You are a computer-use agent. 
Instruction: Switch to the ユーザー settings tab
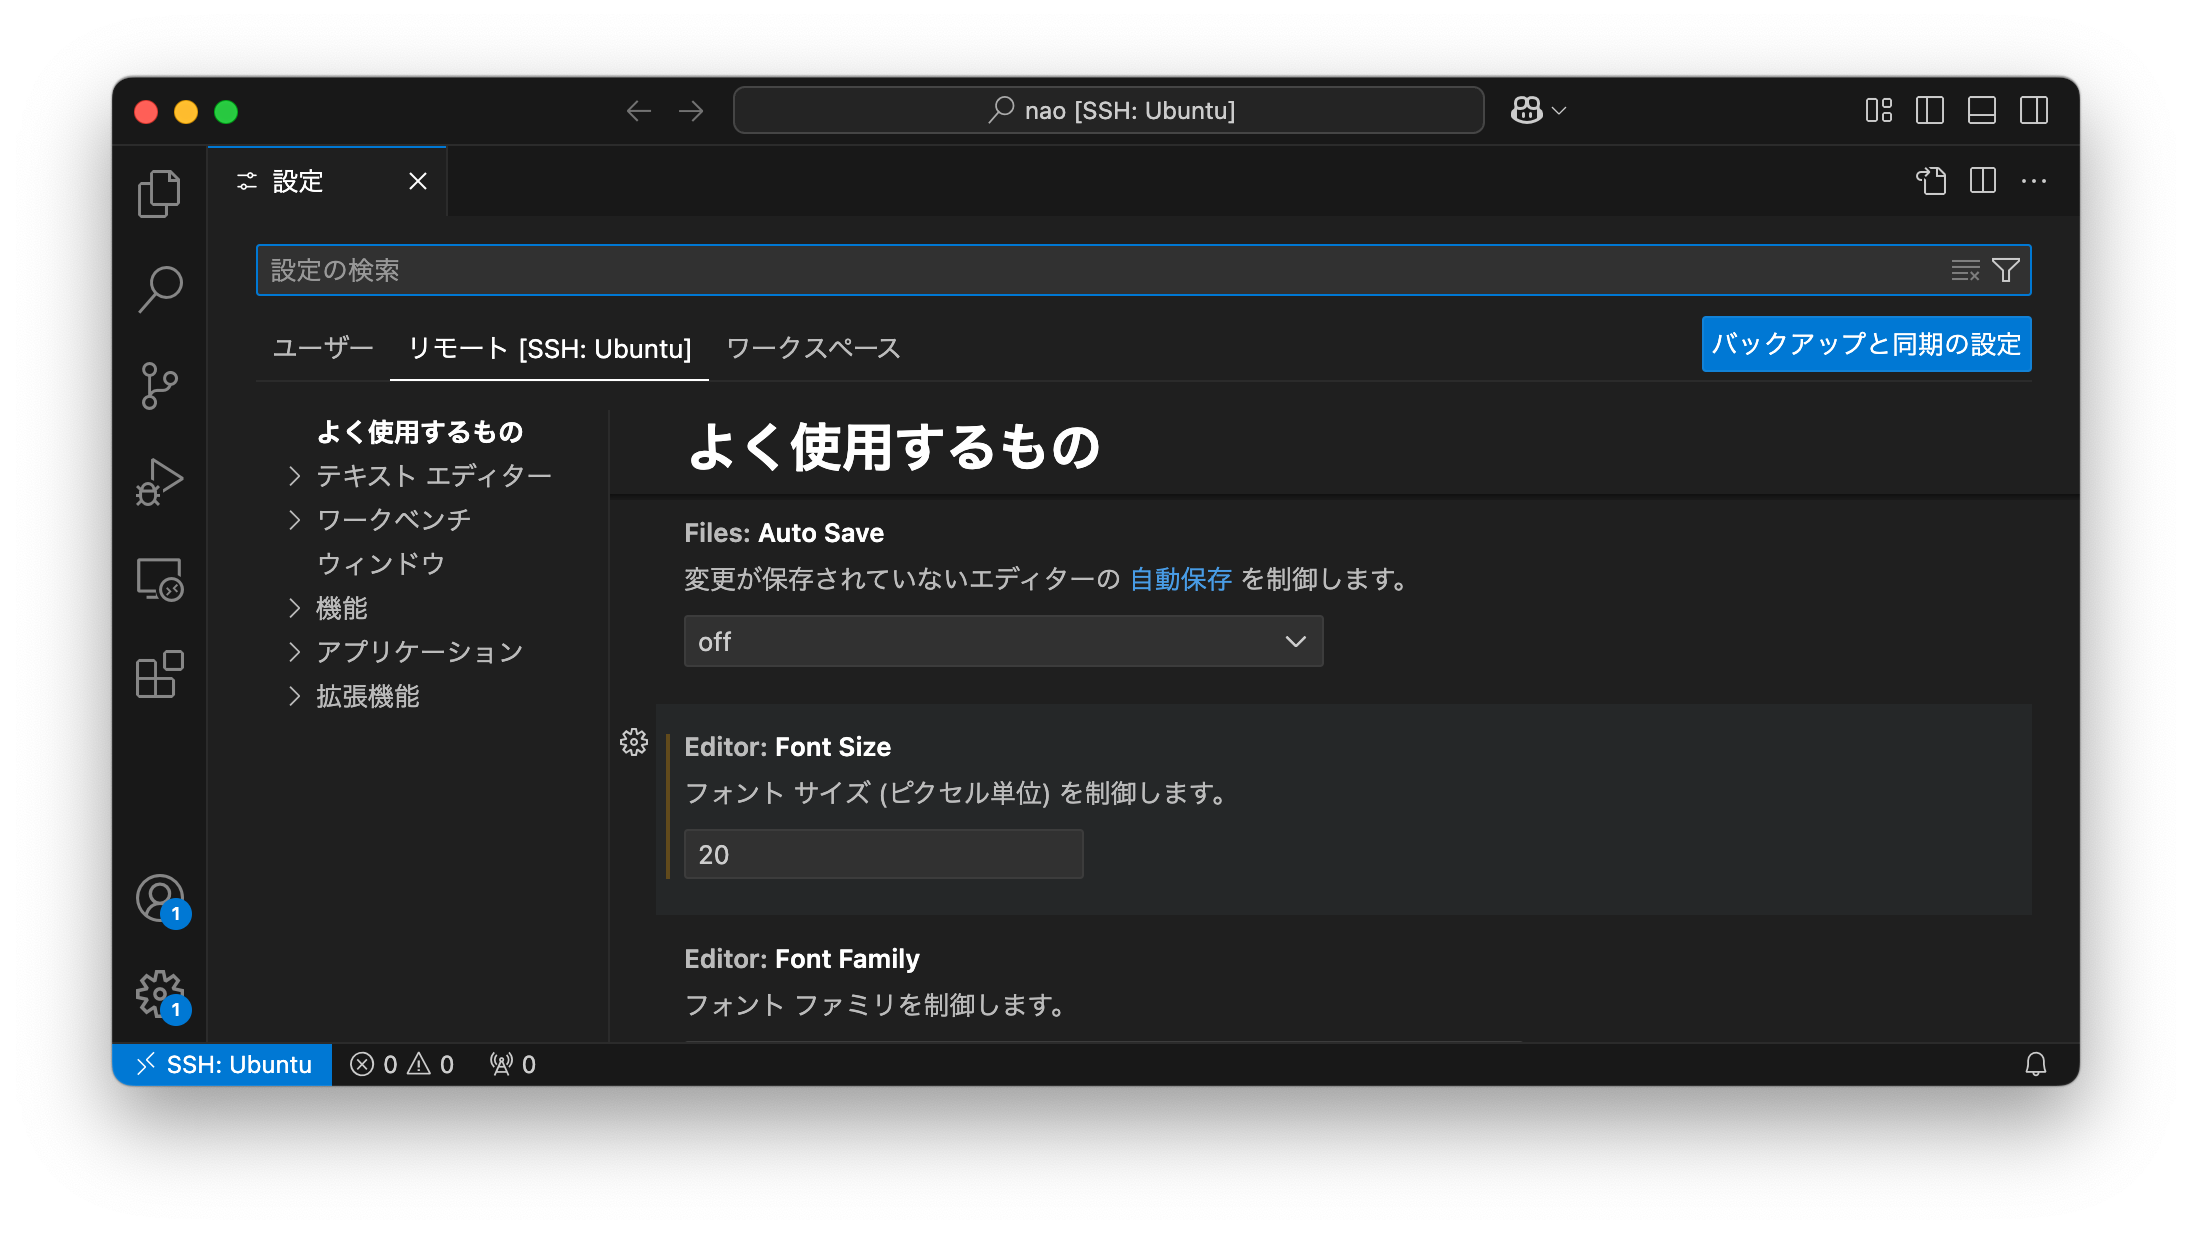tap(323, 348)
